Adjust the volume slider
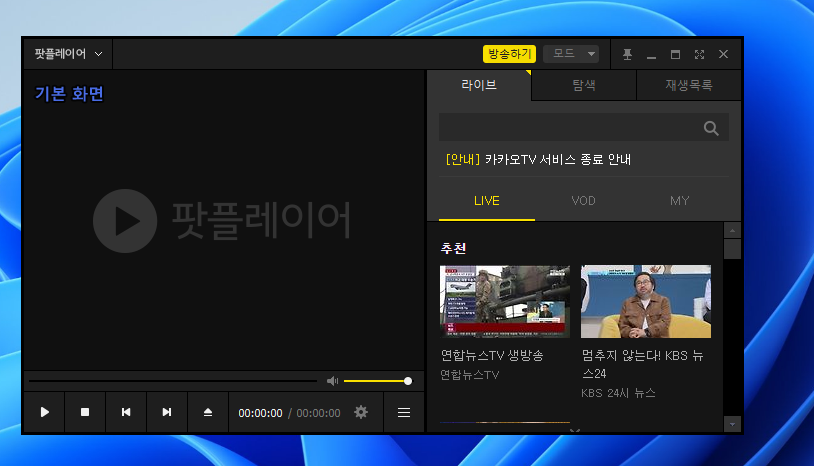The width and height of the screenshot is (814, 466). [x=377, y=381]
